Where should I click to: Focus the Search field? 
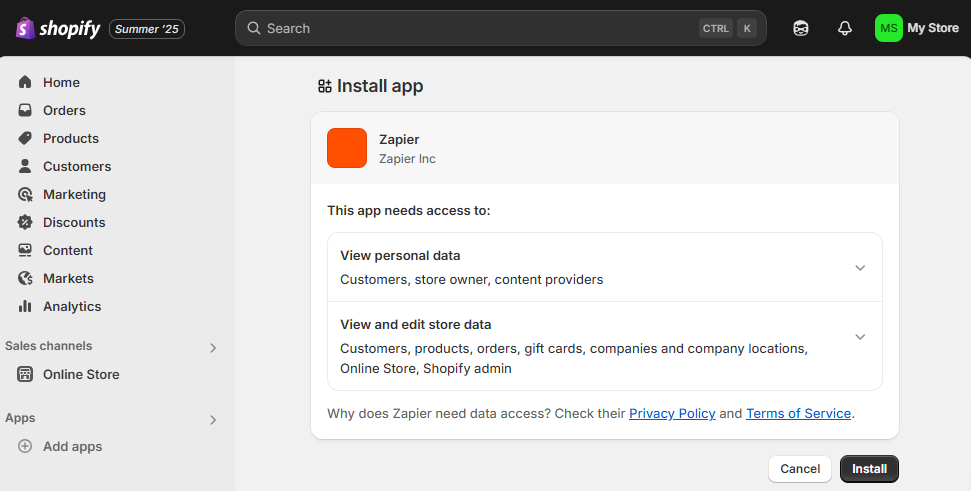(500, 28)
